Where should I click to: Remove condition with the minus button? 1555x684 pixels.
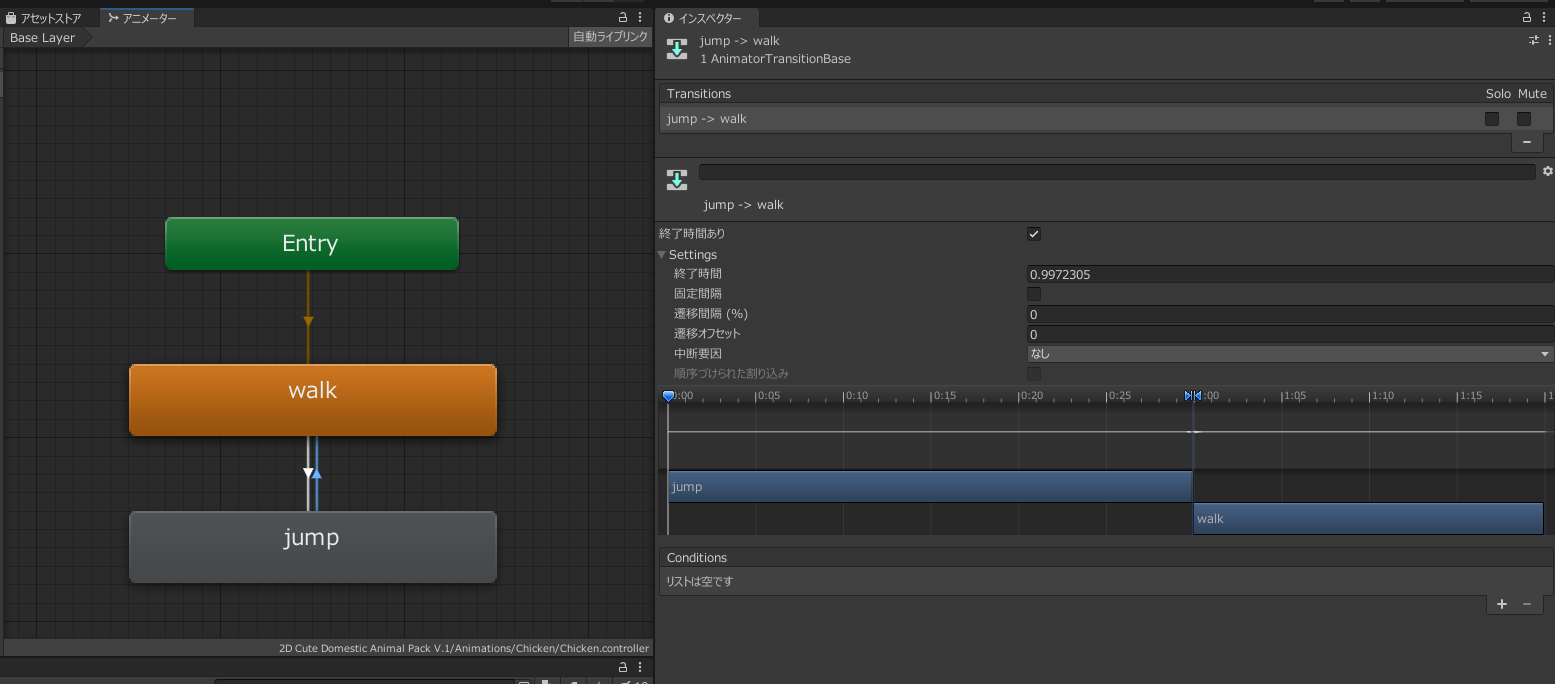click(1526, 604)
